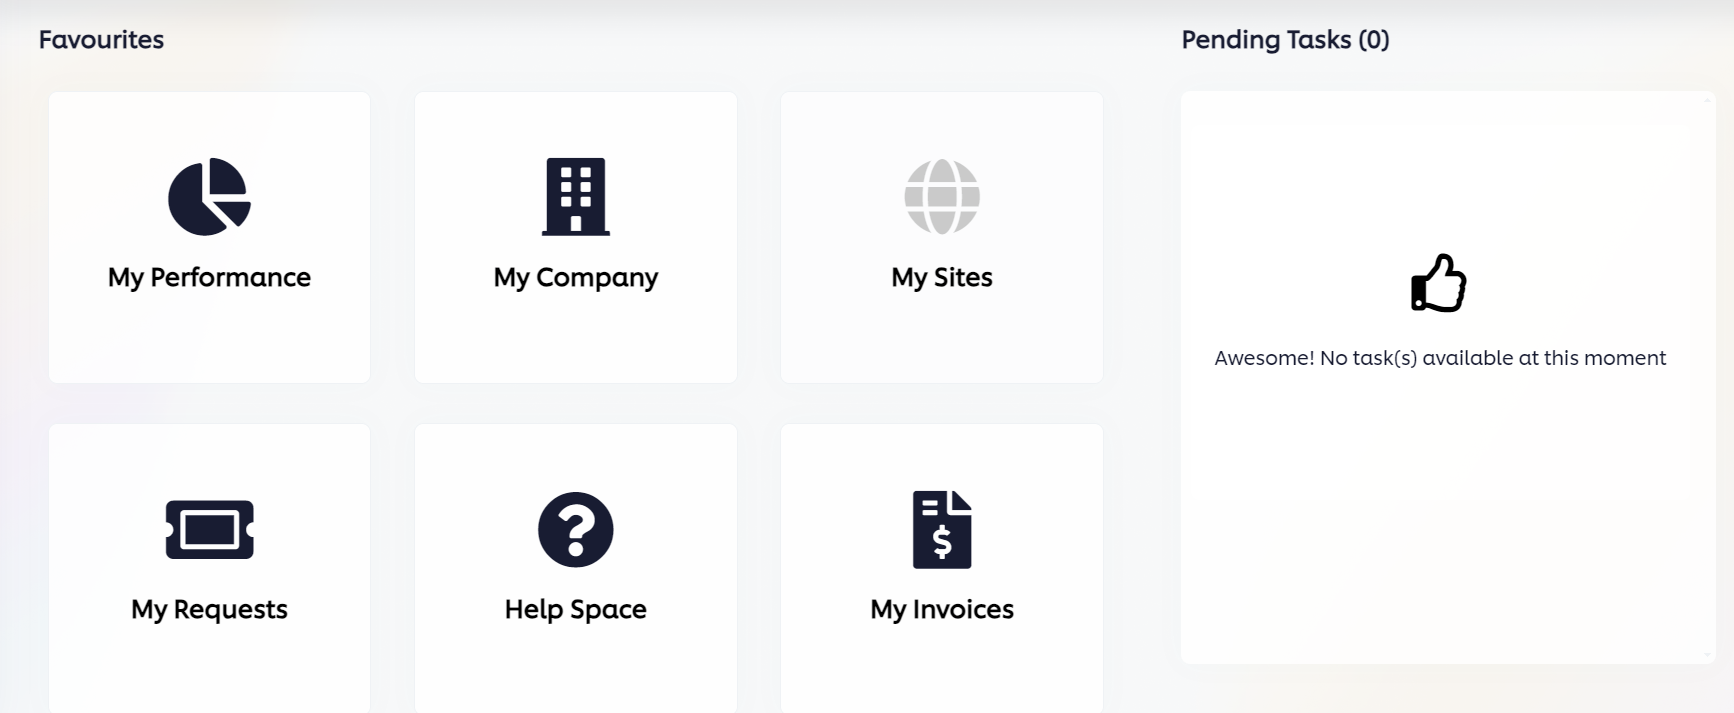Click the My Performance pie chart icon
This screenshot has width=1734, height=713.
[209, 197]
